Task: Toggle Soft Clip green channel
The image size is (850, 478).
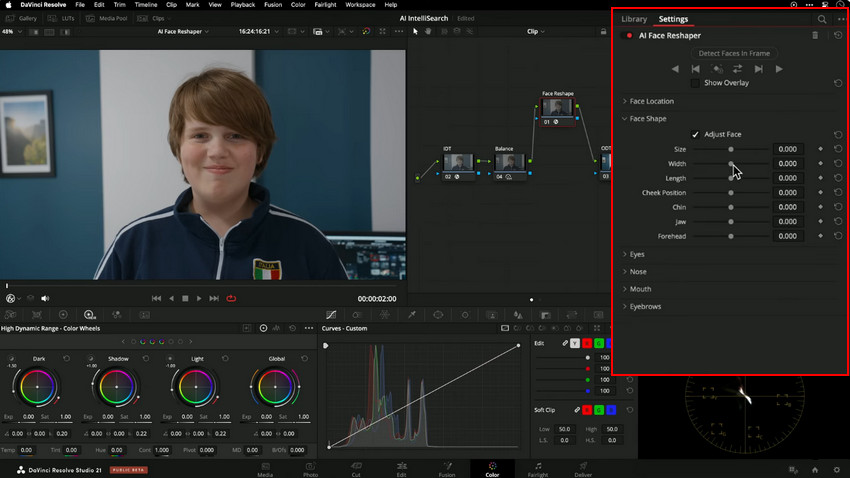Action: (x=598, y=410)
